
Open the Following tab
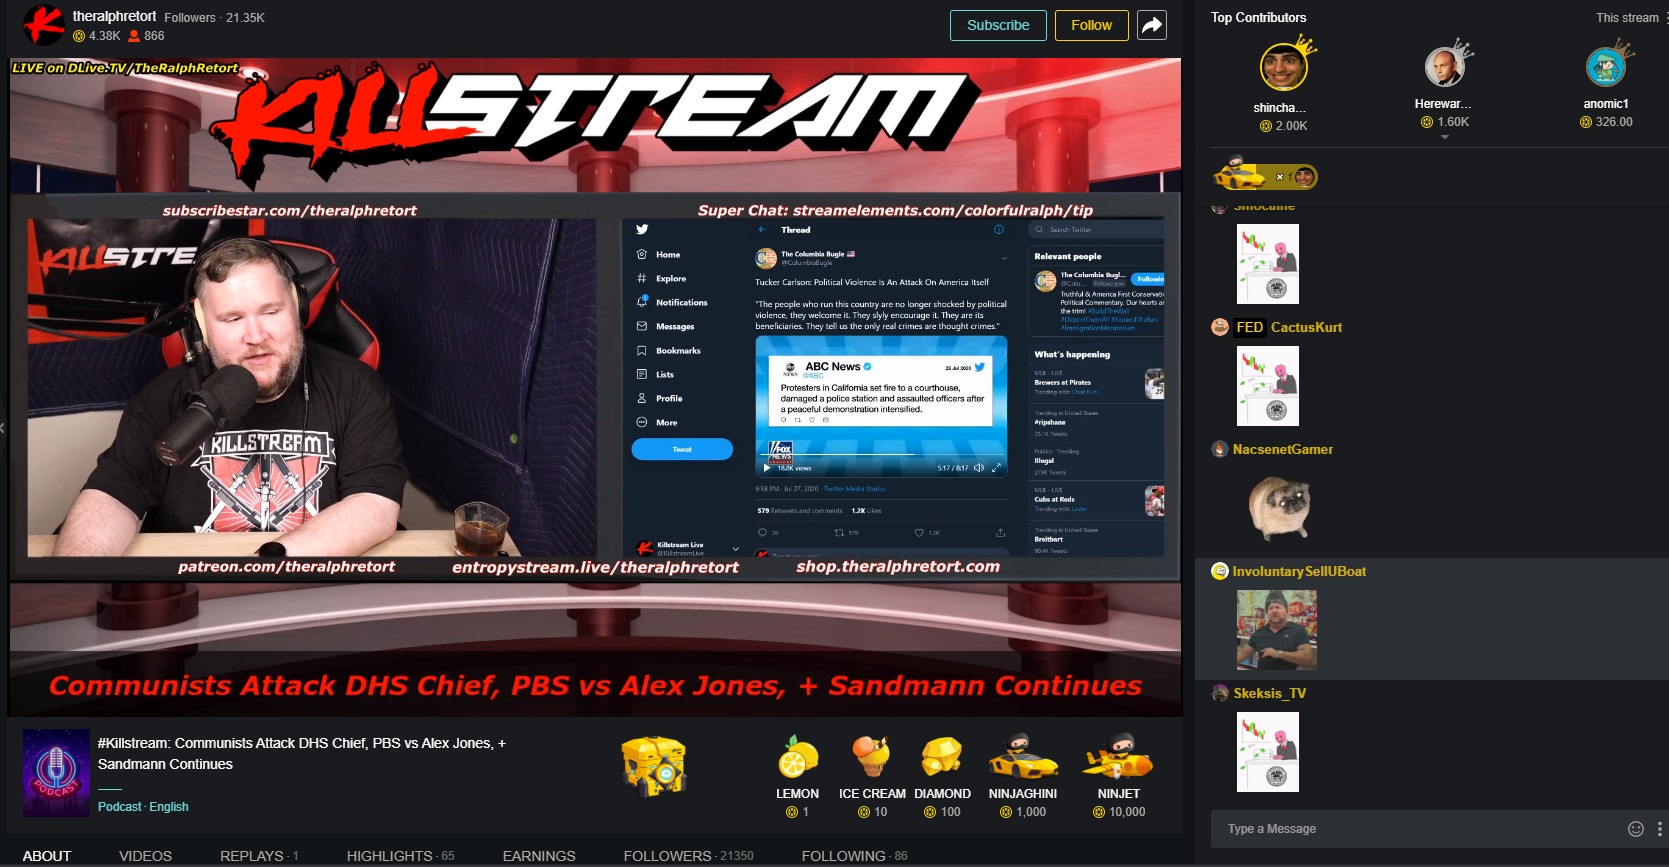point(854,856)
